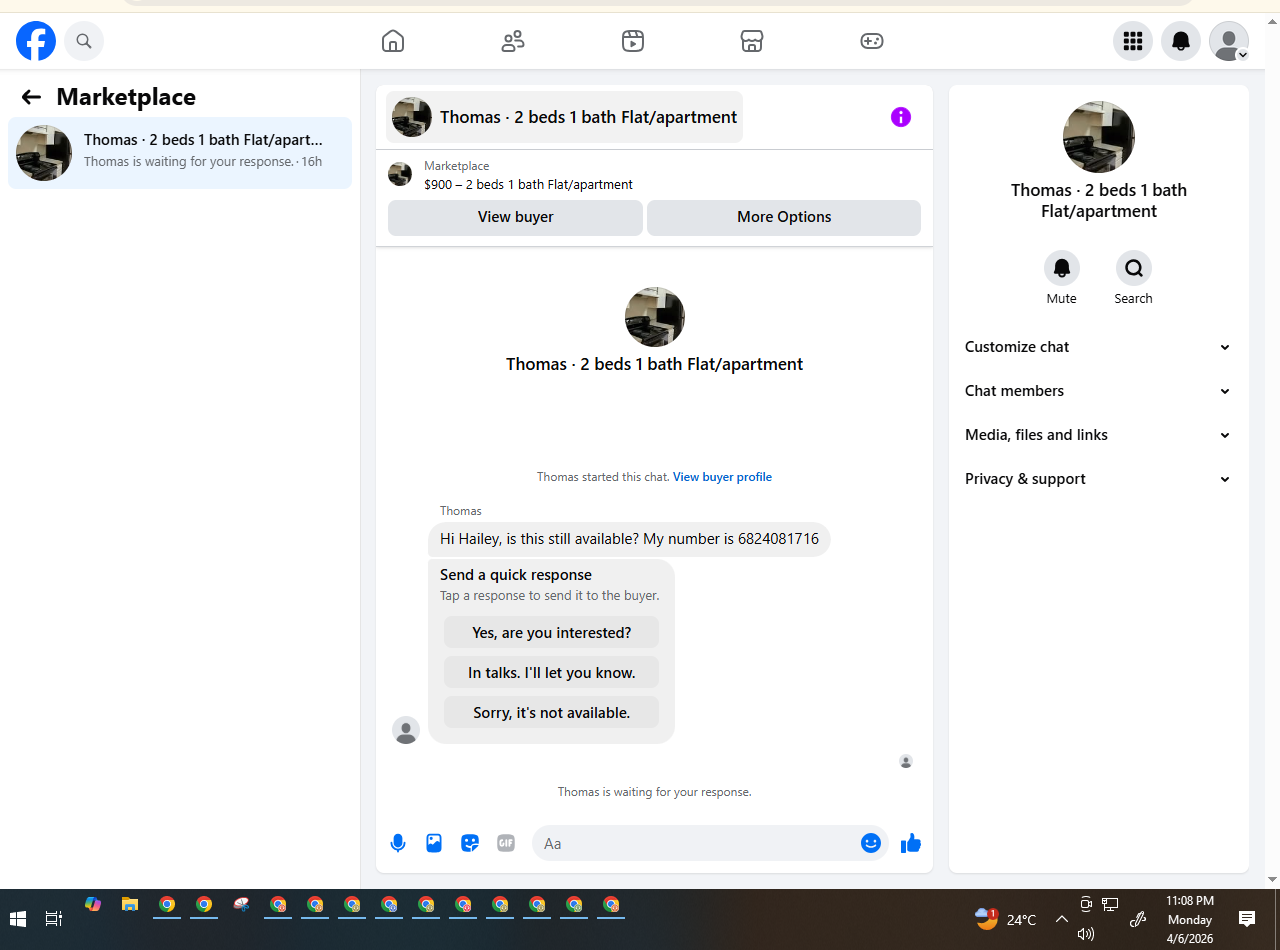Select the Thomas conversation in the left list
This screenshot has width=1280, height=950.
click(180, 153)
